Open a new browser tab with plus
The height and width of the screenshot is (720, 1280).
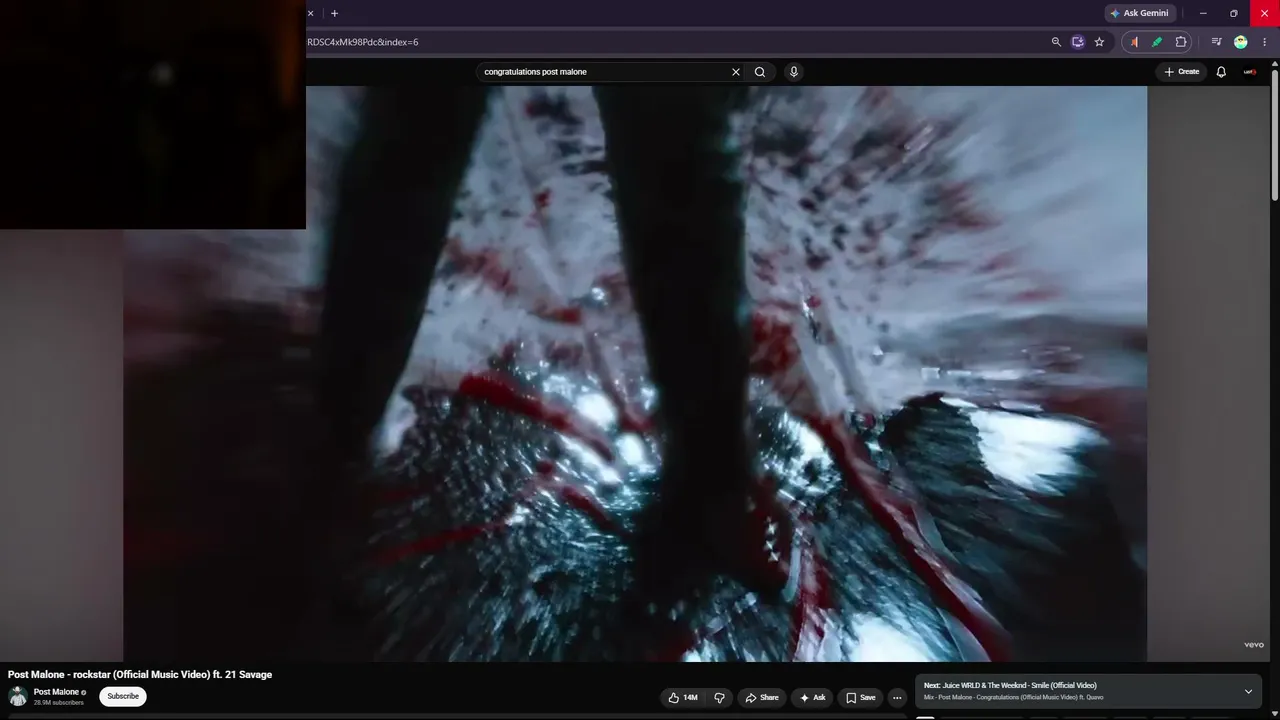tap(334, 13)
